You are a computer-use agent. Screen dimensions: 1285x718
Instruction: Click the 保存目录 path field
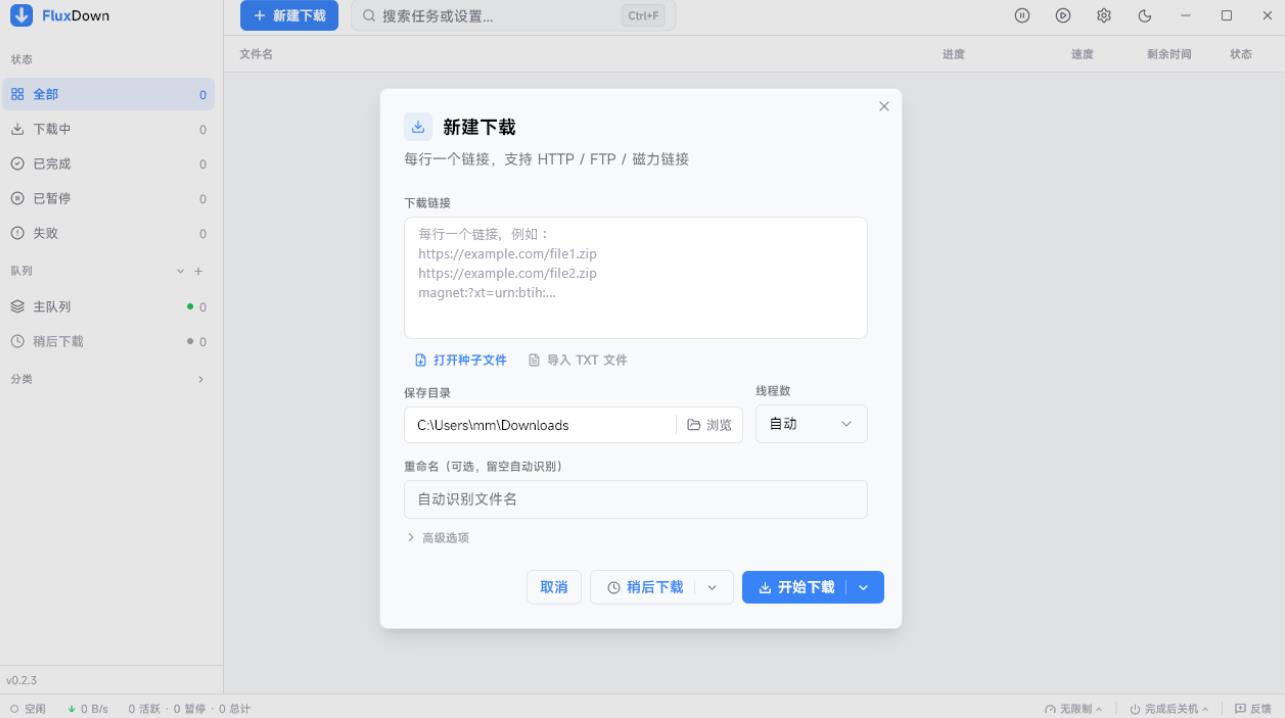pos(540,425)
